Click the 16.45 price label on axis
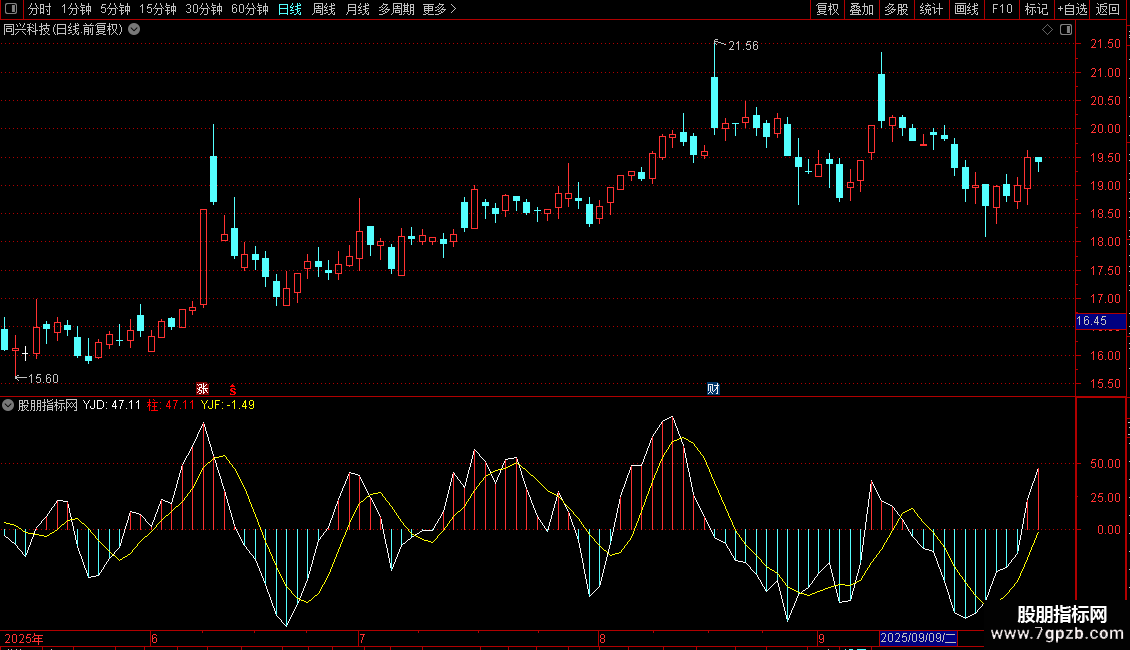This screenshot has height=650, width=1130. [x=1091, y=321]
